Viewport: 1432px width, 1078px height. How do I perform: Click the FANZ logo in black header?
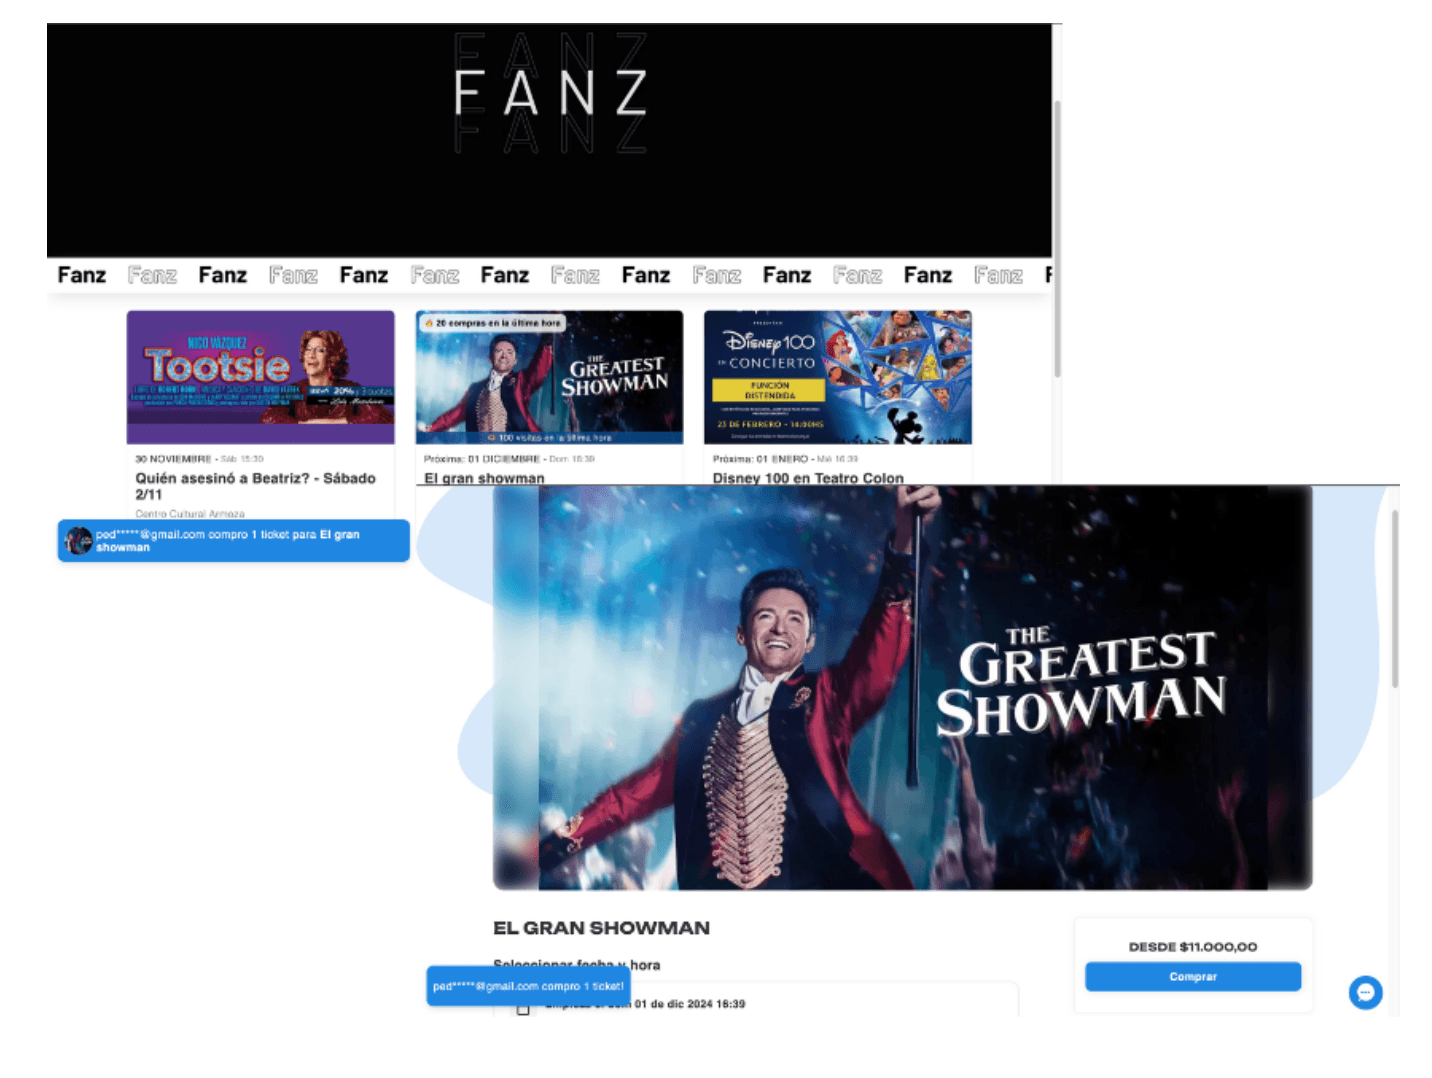(x=550, y=93)
